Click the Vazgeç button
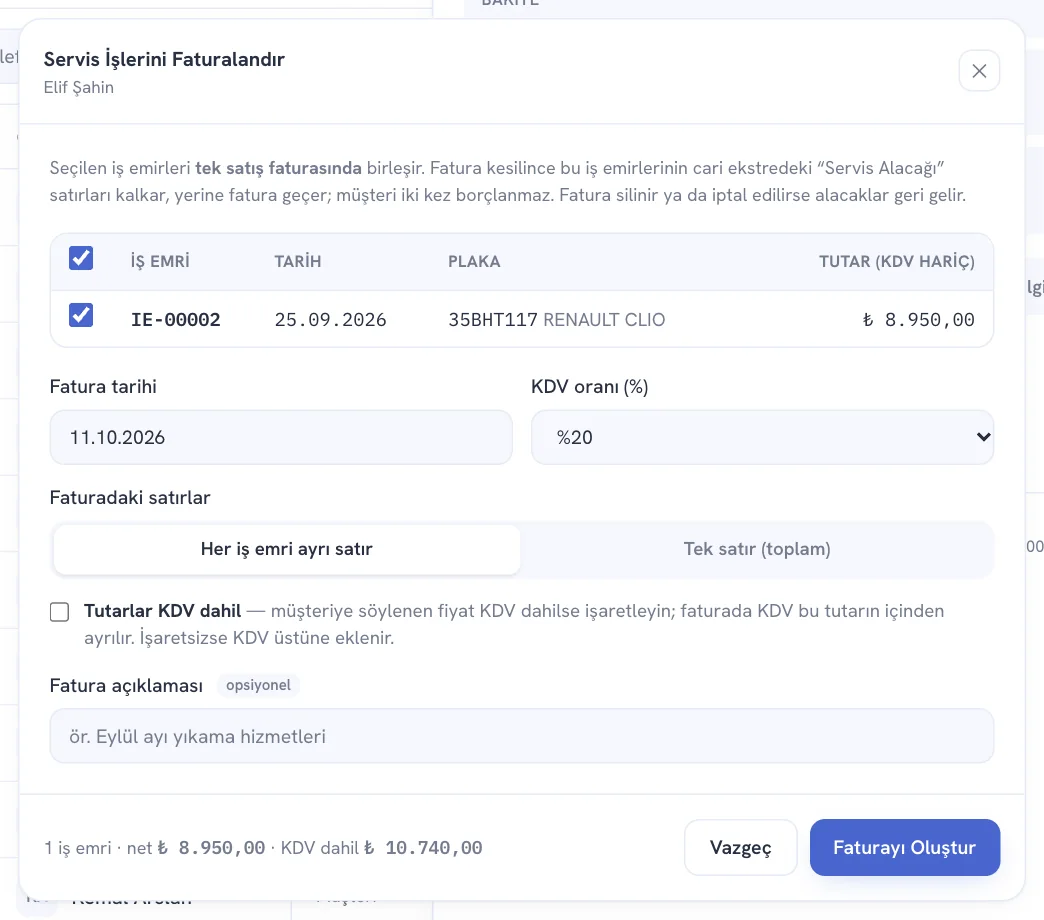Image resolution: width=1044 pixels, height=920 pixels. [x=740, y=847]
